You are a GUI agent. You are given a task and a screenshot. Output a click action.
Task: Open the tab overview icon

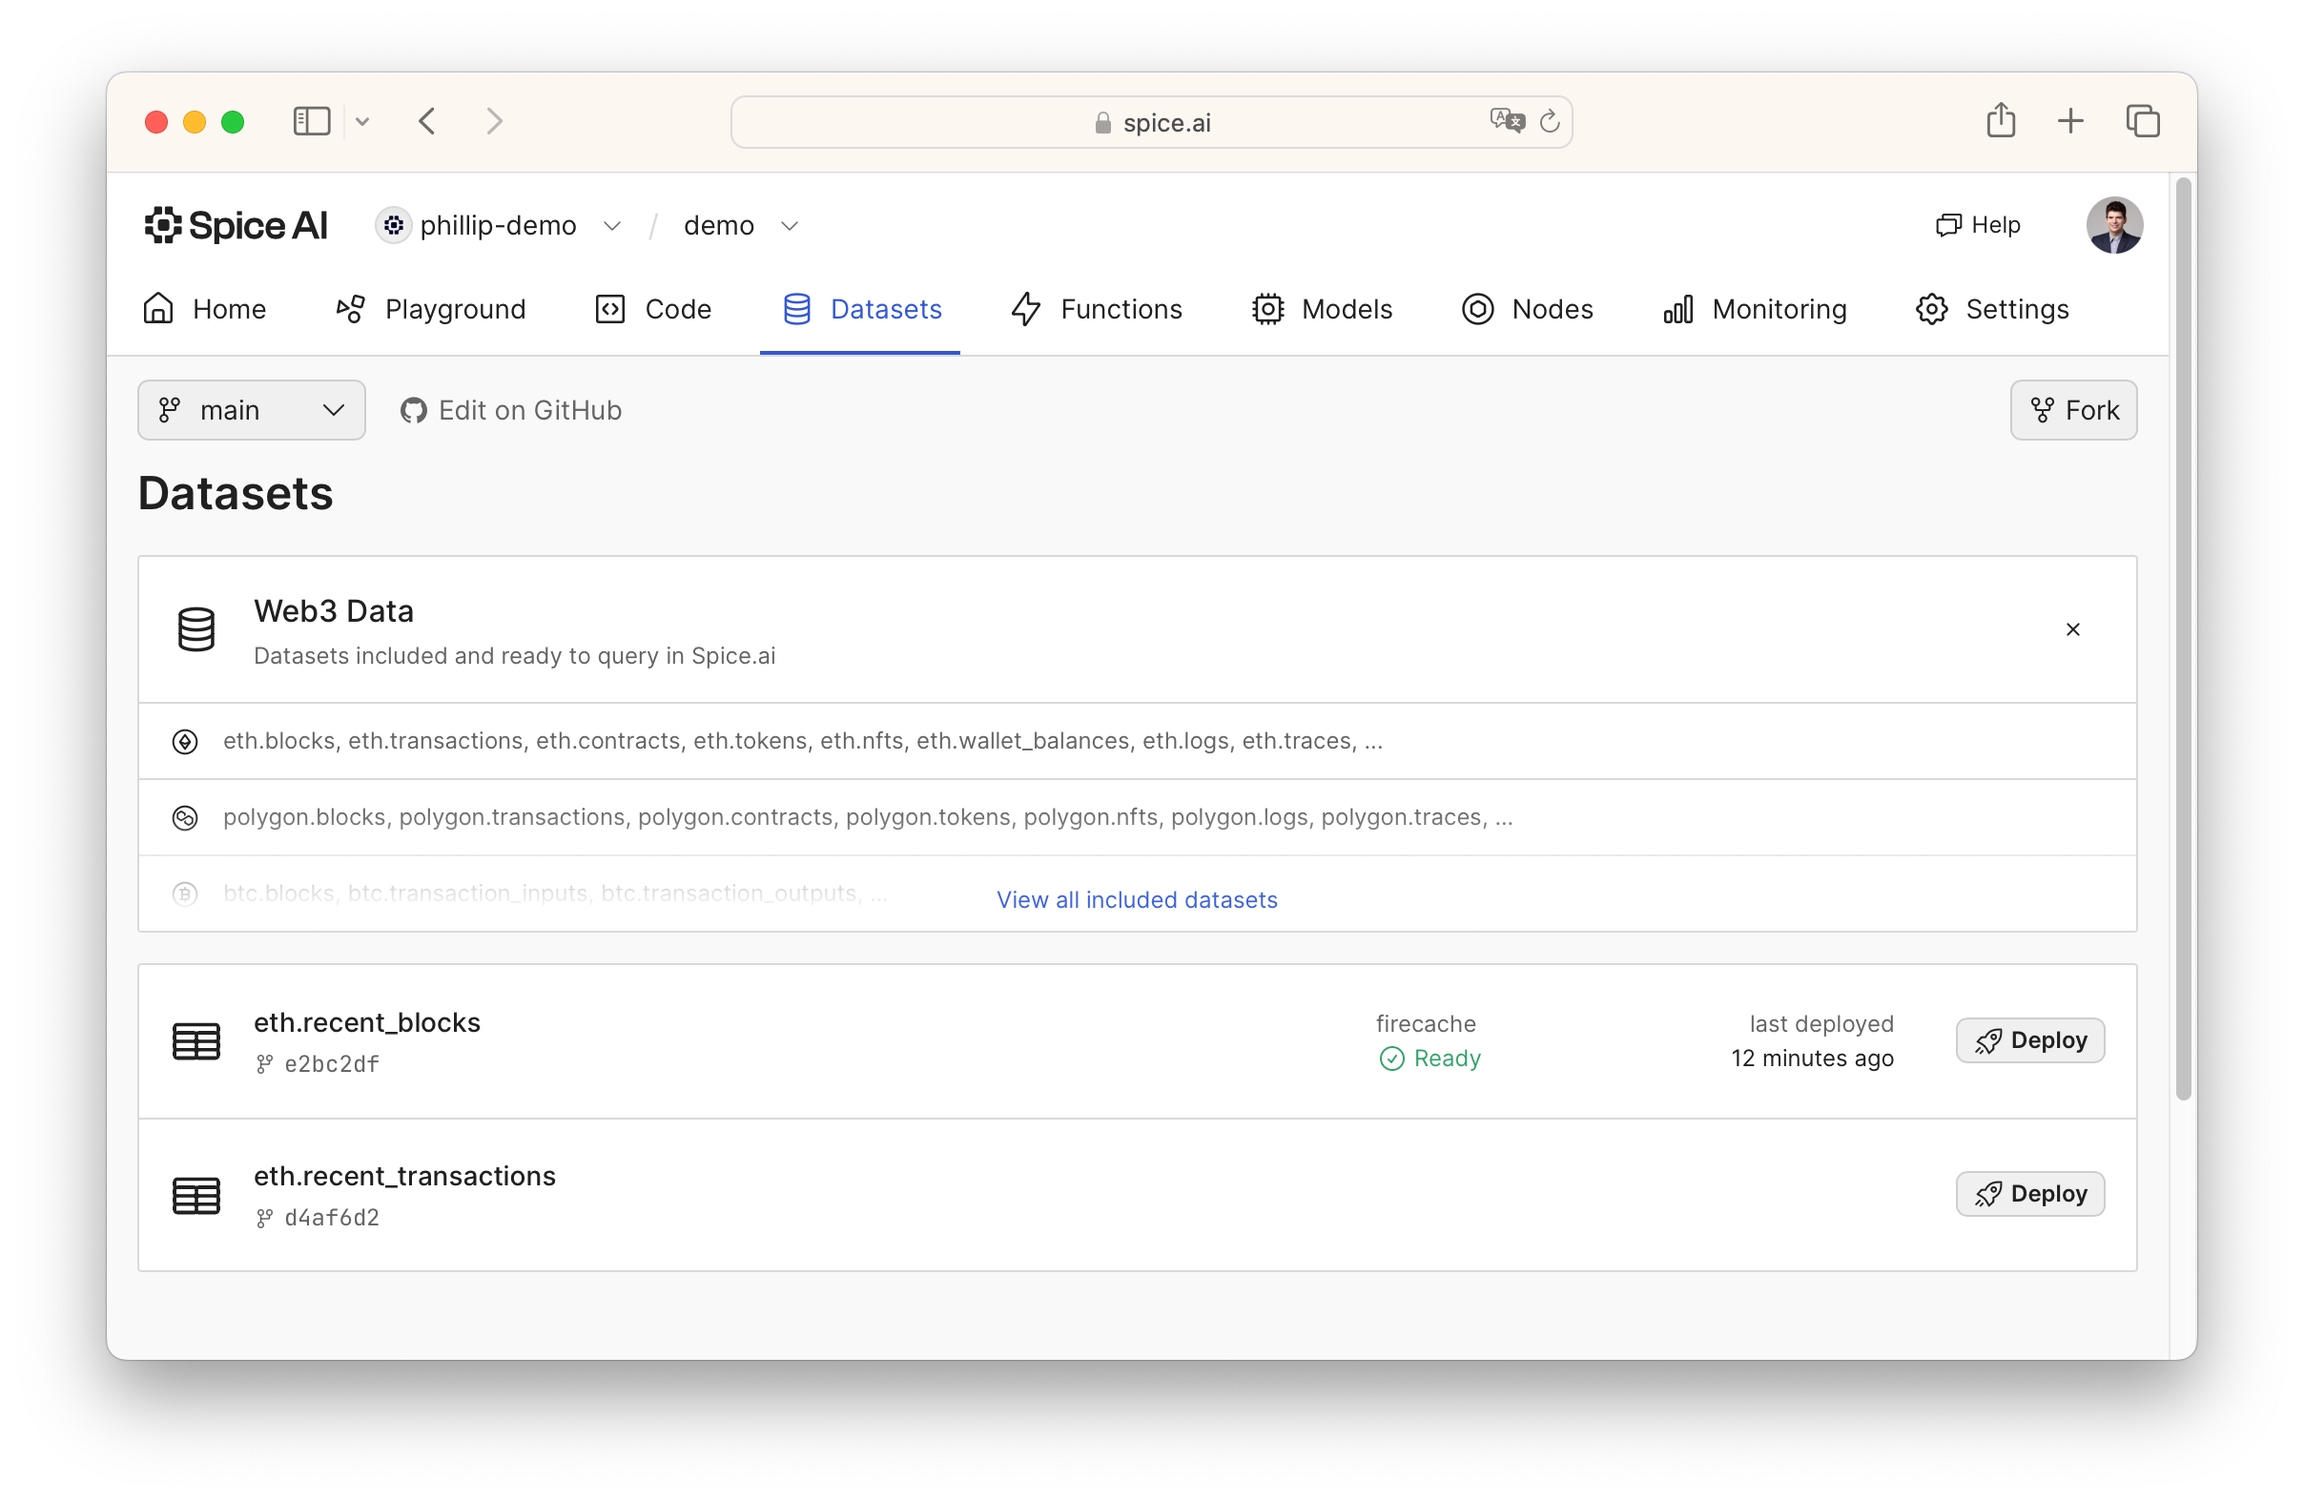pyautogui.click(x=2142, y=121)
